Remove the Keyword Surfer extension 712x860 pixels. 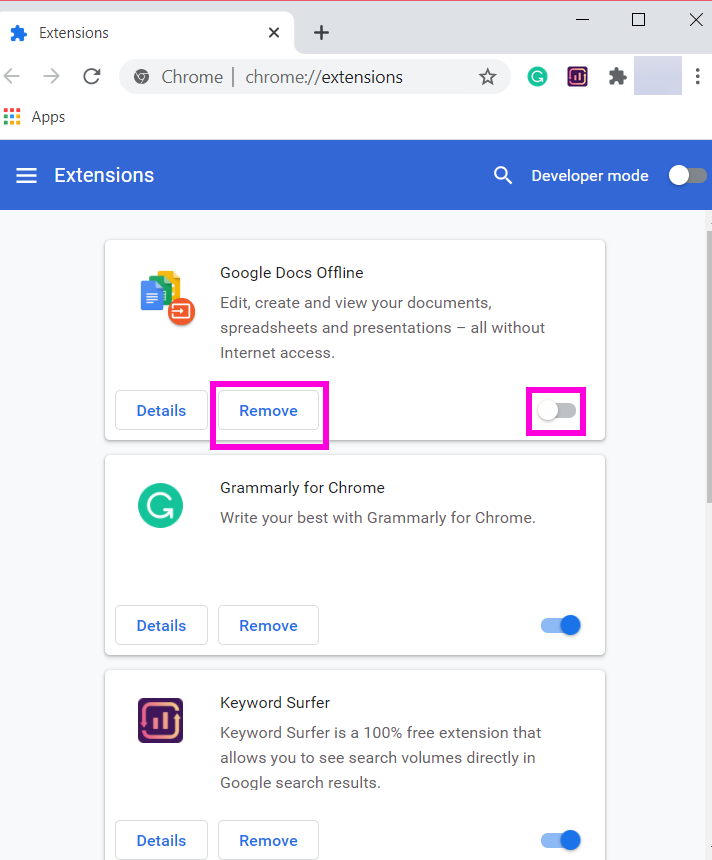[x=268, y=840]
